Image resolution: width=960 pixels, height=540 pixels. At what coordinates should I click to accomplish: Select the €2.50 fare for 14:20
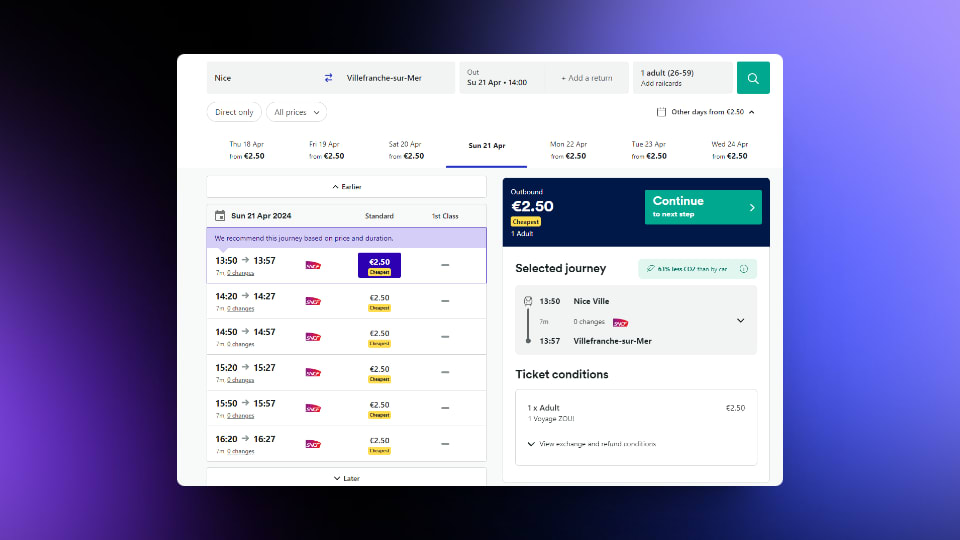coord(379,302)
